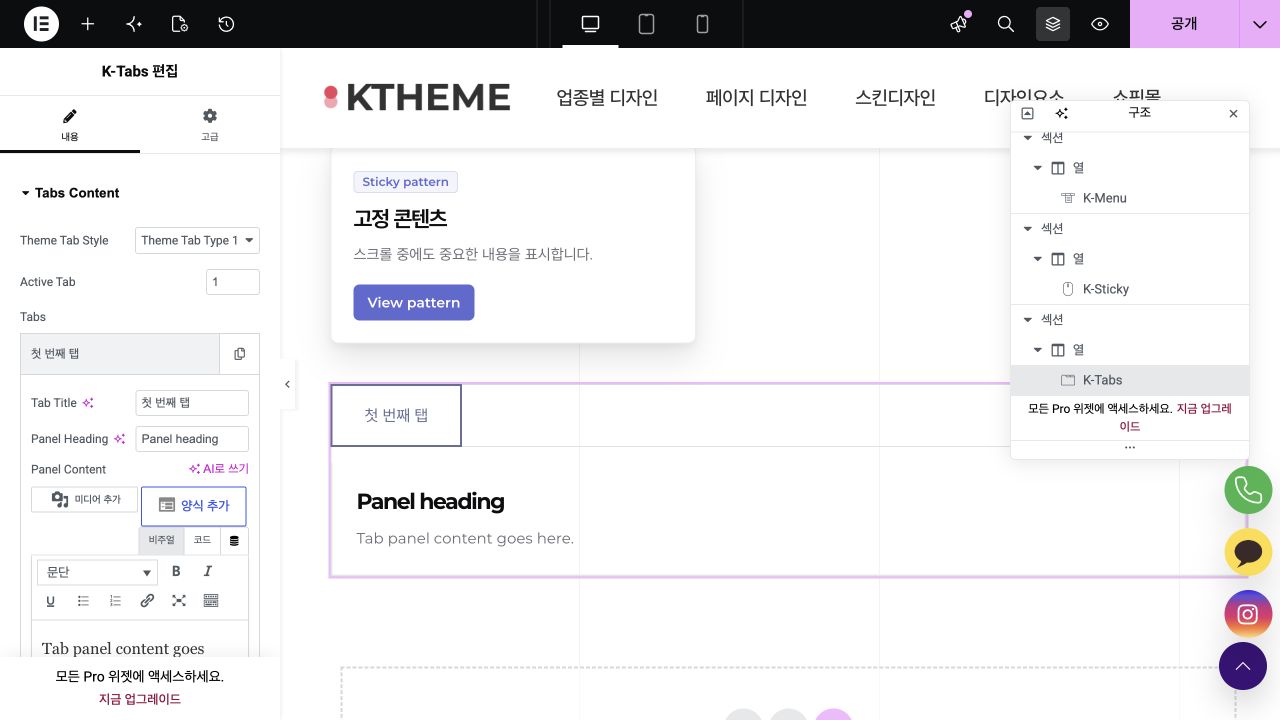Open the publish options dropdown arrow
The image size is (1280, 720).
click(1260, 24)
